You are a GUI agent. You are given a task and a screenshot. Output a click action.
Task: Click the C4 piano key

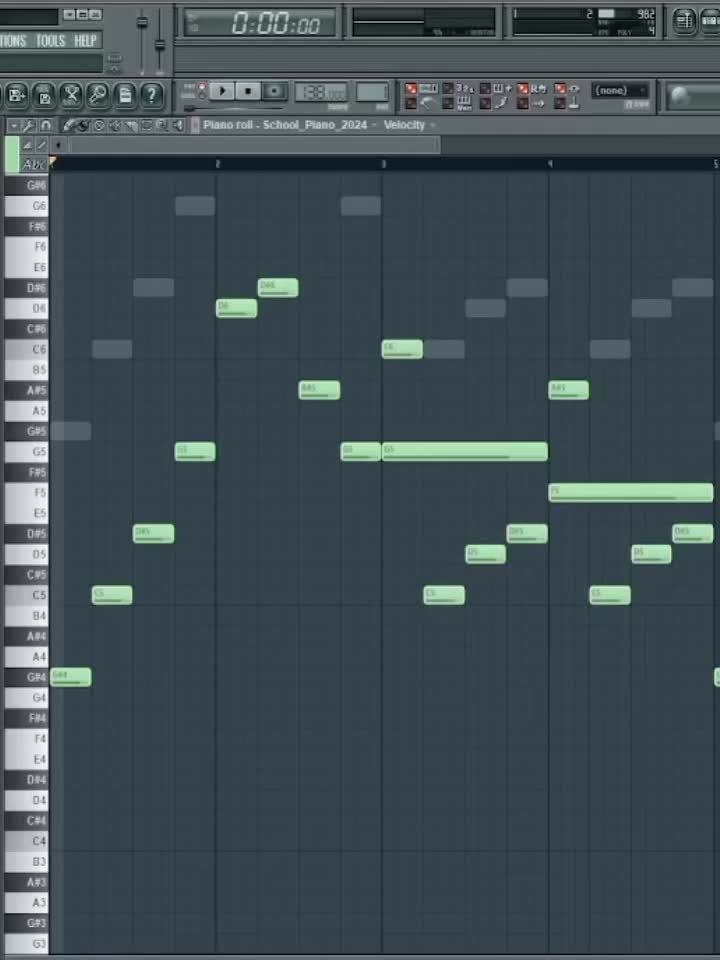(x=26, y=841)
